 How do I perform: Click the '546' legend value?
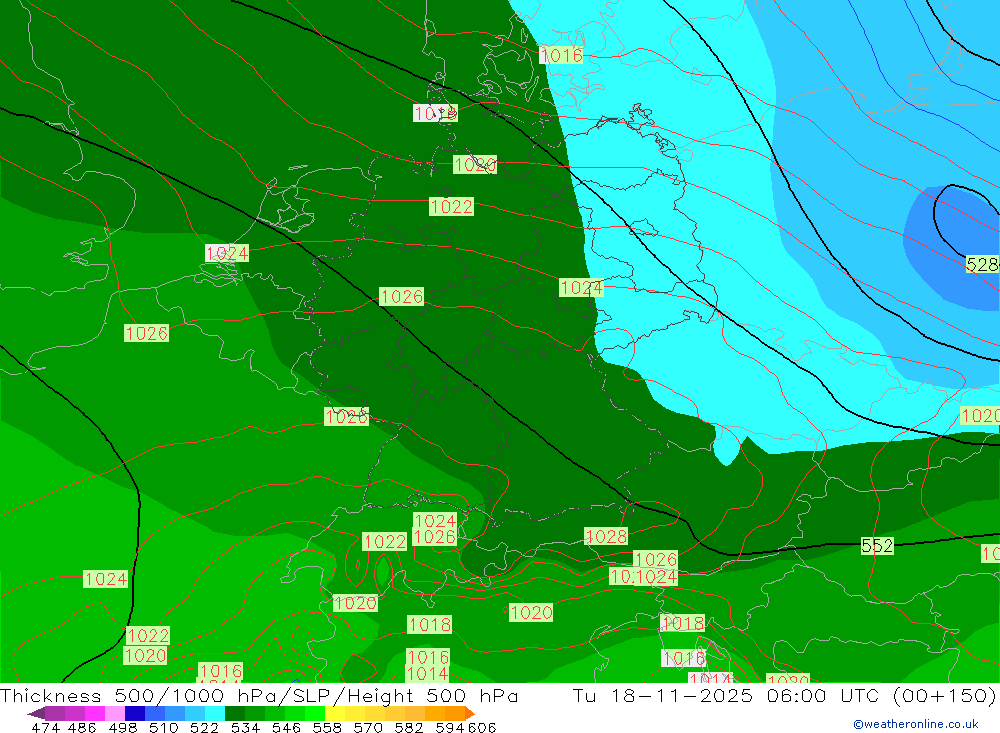[286, 727]
